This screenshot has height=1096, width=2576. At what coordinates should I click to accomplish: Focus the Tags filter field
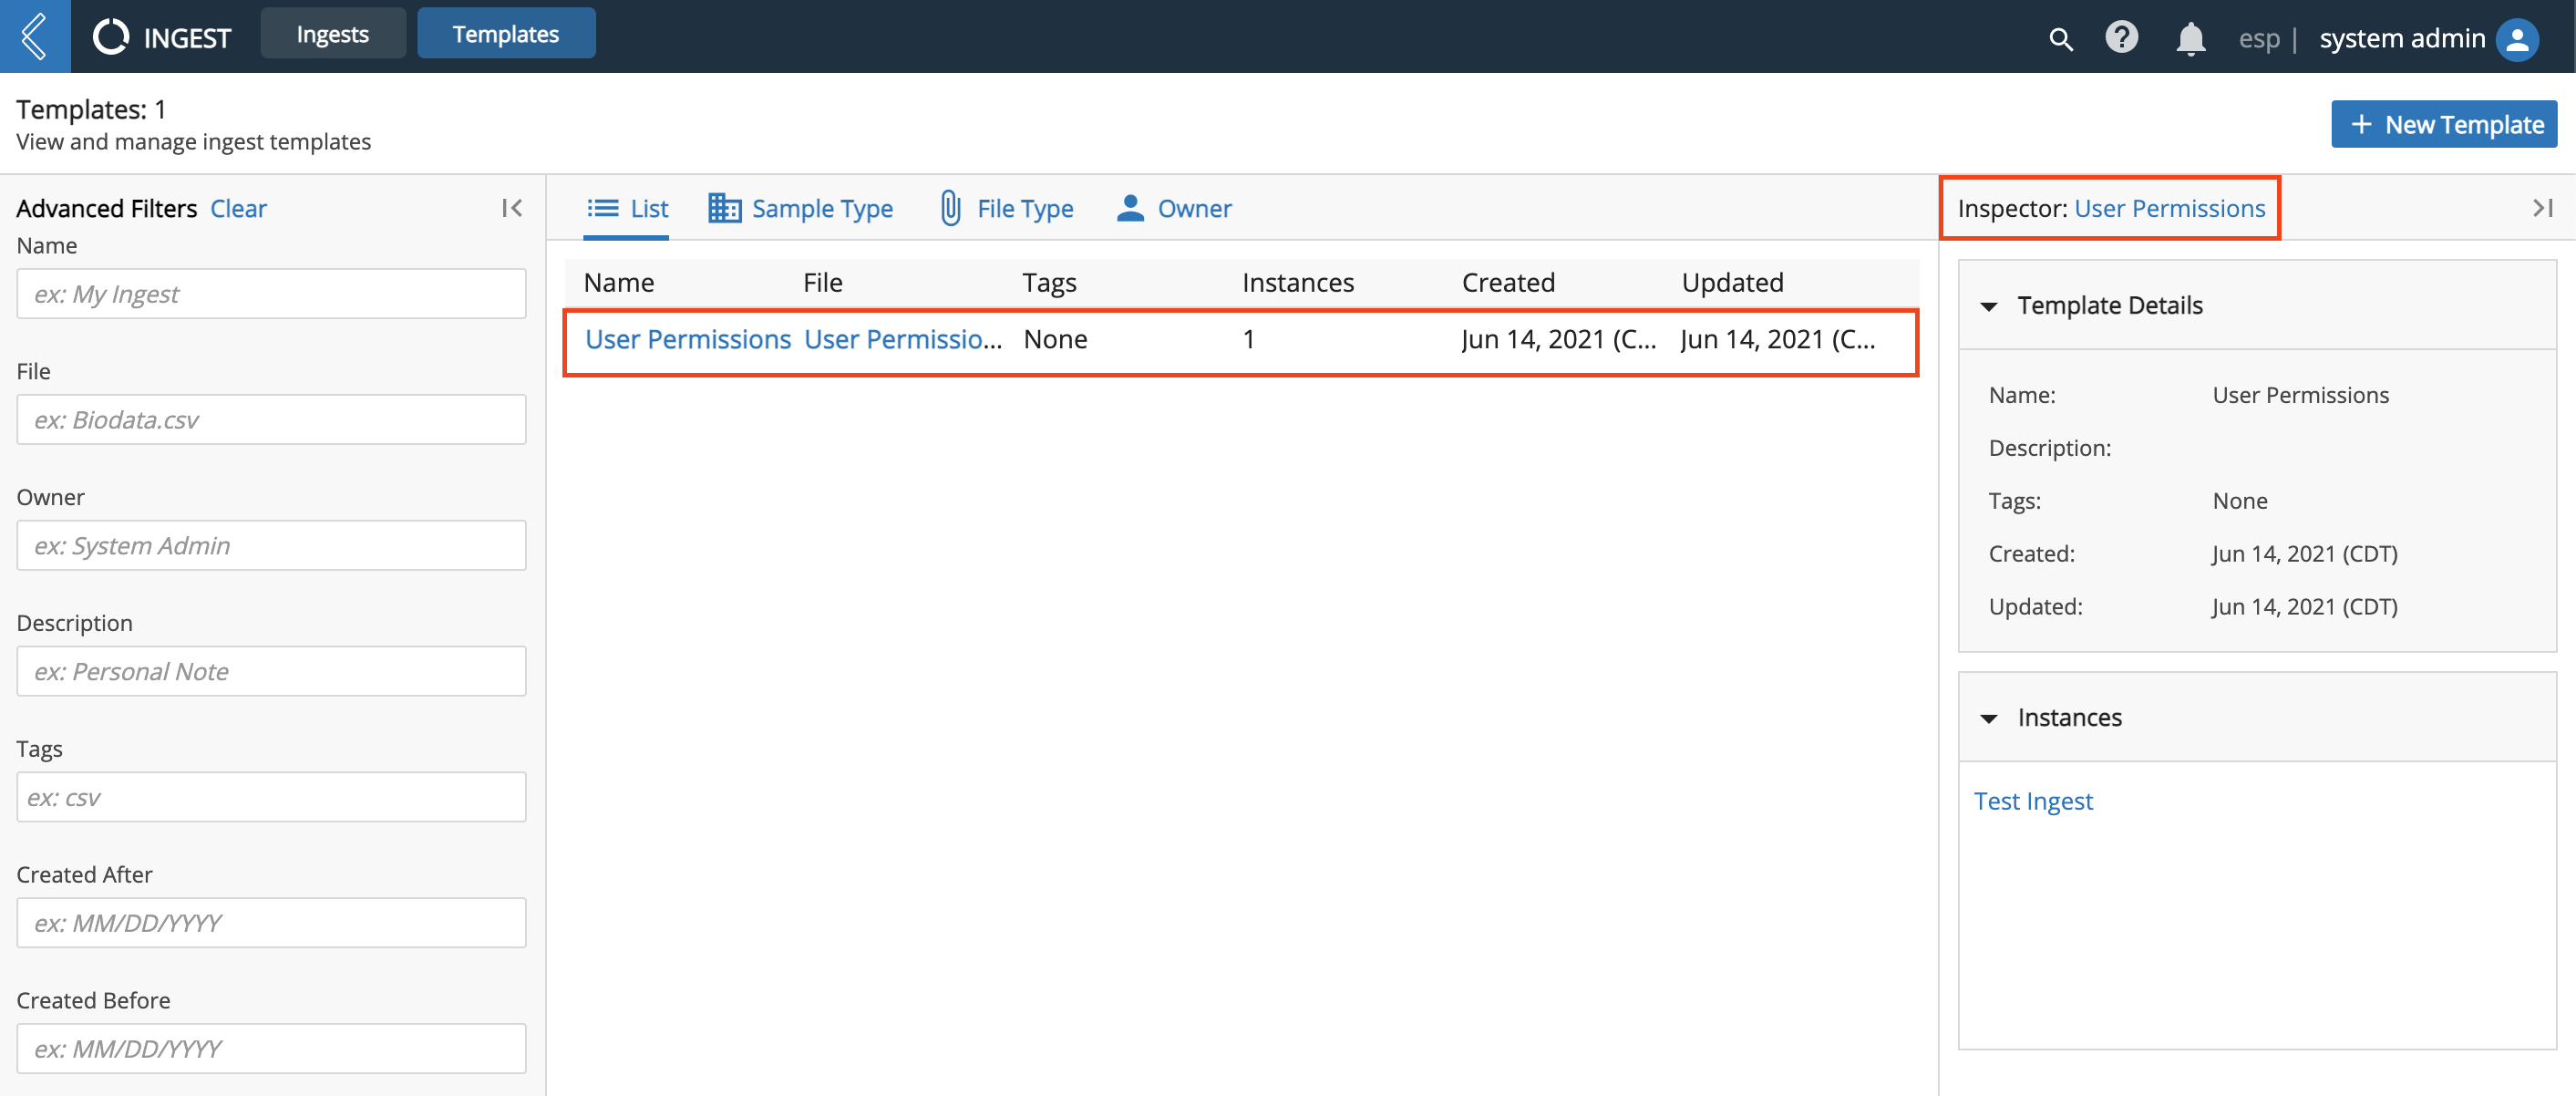click(x=271, y=798)
